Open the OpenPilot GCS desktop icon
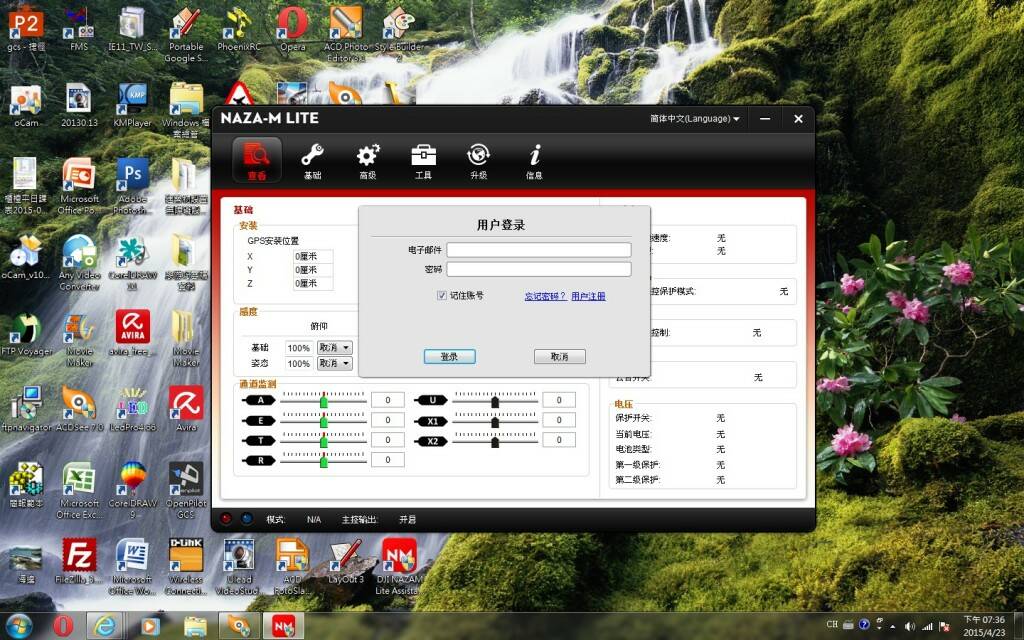This screenshot has height=640, width=1024. coord(186,490)
